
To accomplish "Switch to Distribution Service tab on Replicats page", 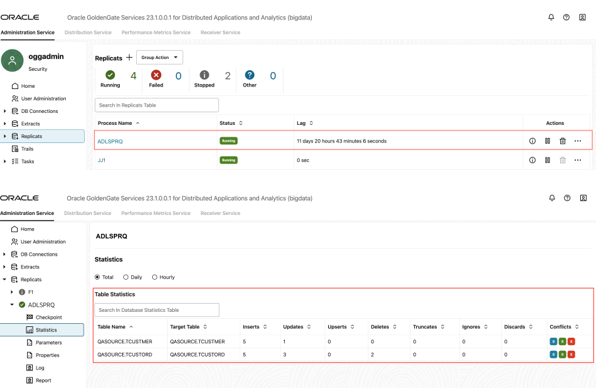I will coord(88,32).
